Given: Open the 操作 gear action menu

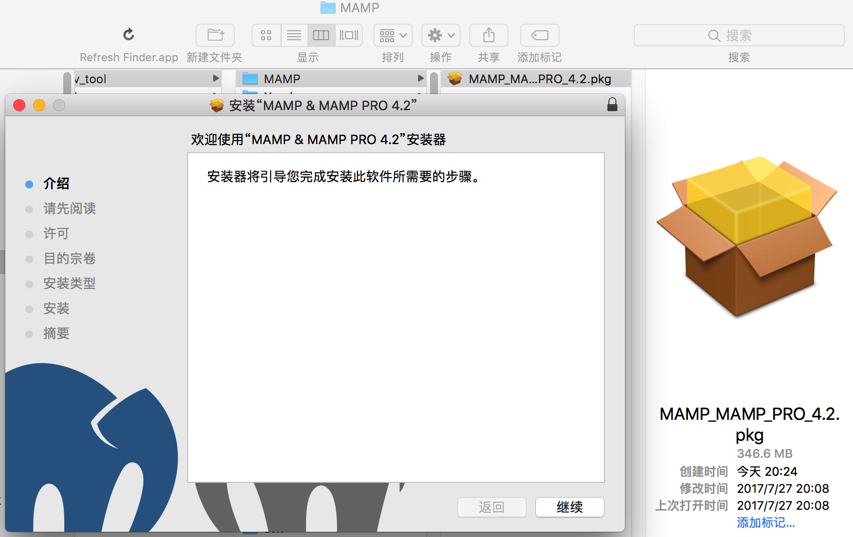Looking at the screenshot, I should pos(441,35).
